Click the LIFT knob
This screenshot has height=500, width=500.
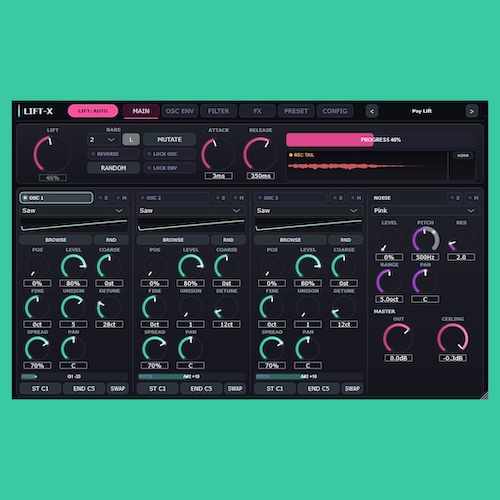52,154
